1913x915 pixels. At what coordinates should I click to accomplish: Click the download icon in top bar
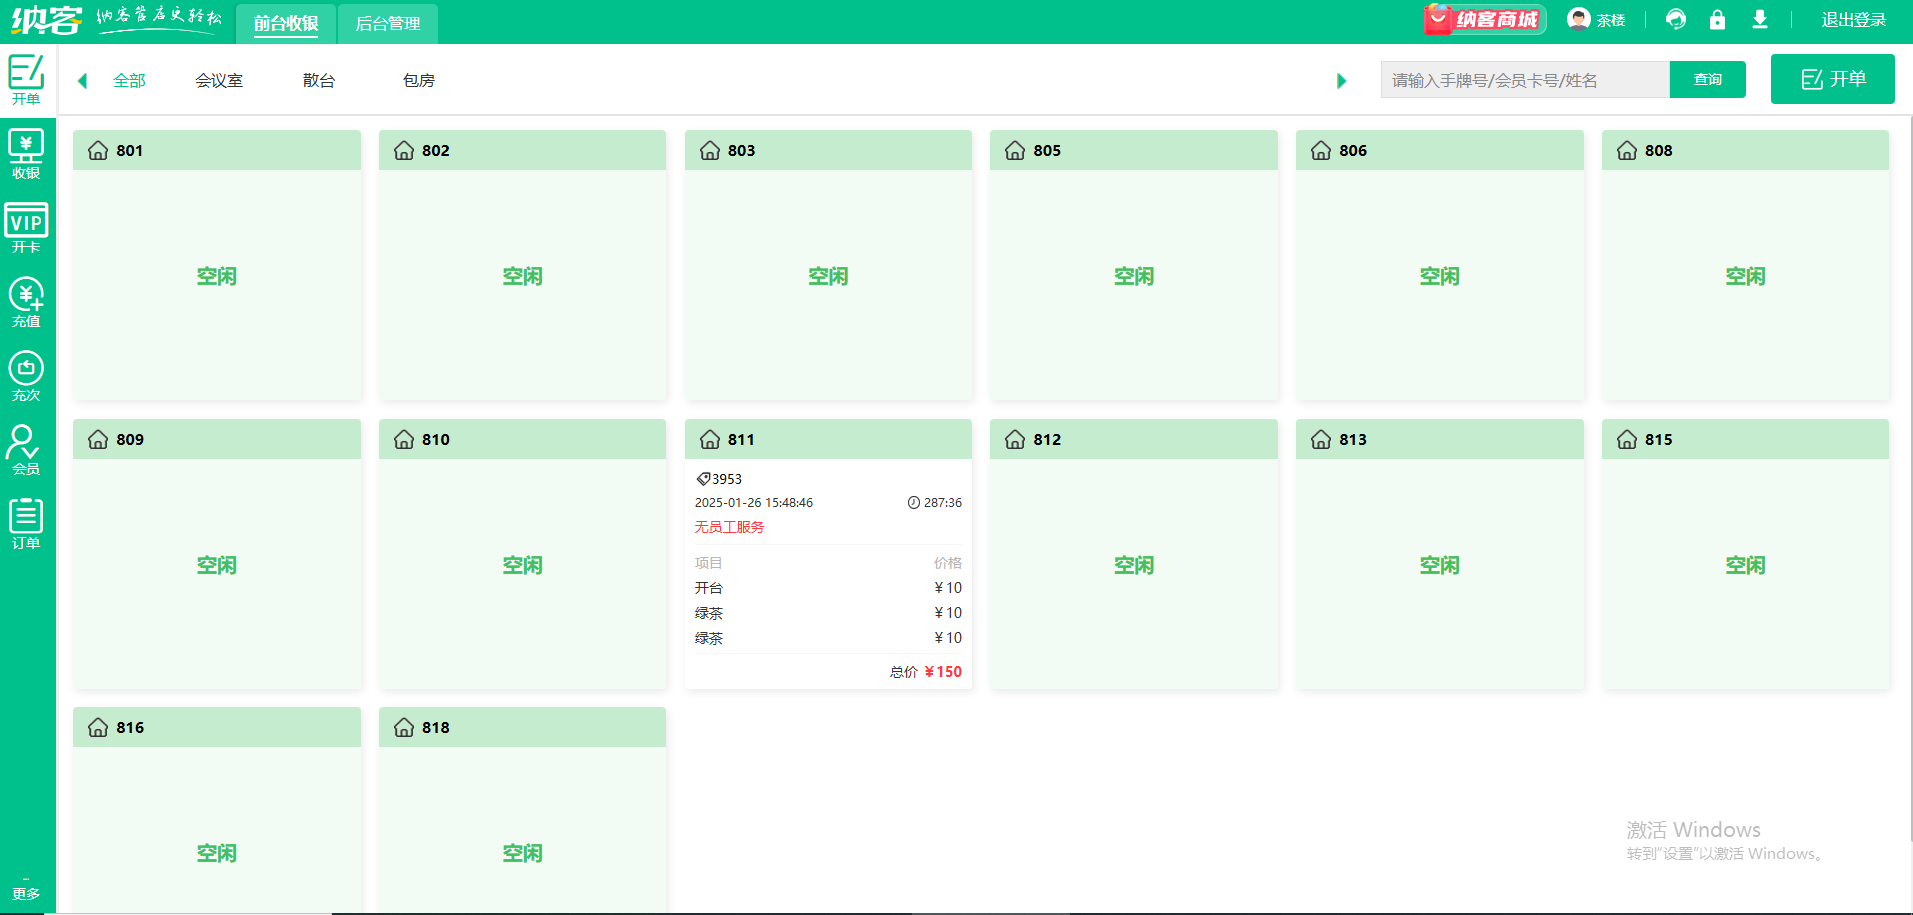point(1760,20)
